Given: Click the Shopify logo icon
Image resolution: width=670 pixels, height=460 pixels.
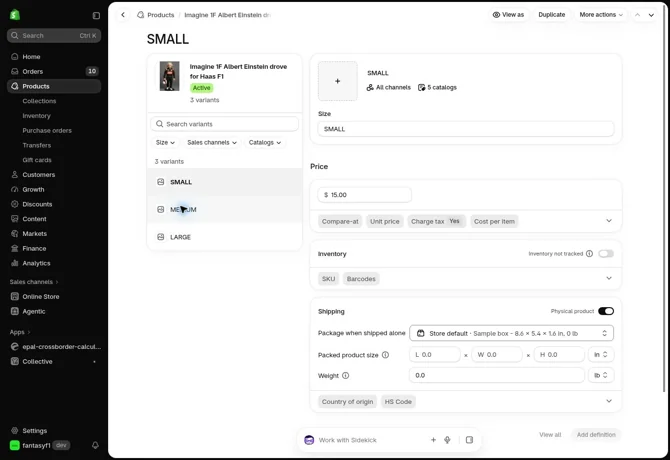Looking at the screenshot, I should point(15,15).
